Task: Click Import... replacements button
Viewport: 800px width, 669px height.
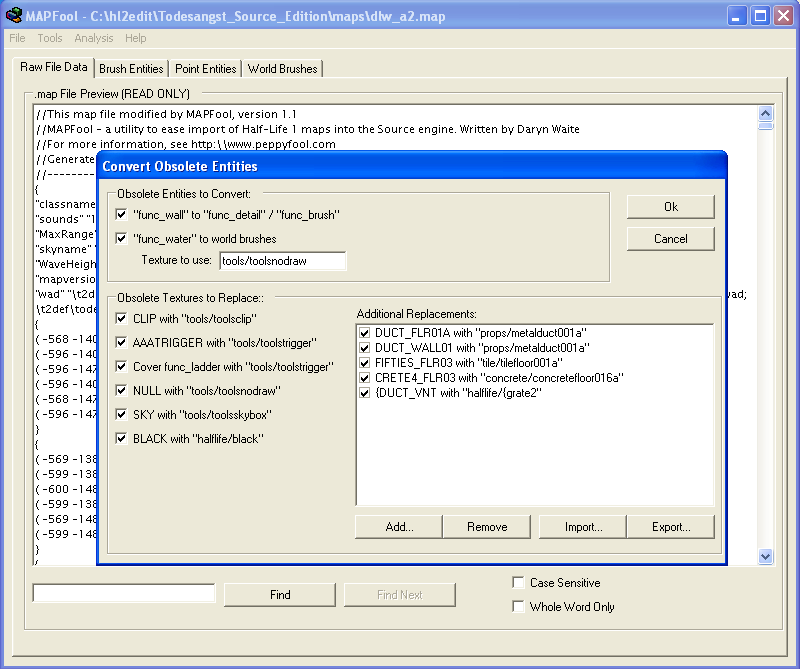Action: pos(583,527)
